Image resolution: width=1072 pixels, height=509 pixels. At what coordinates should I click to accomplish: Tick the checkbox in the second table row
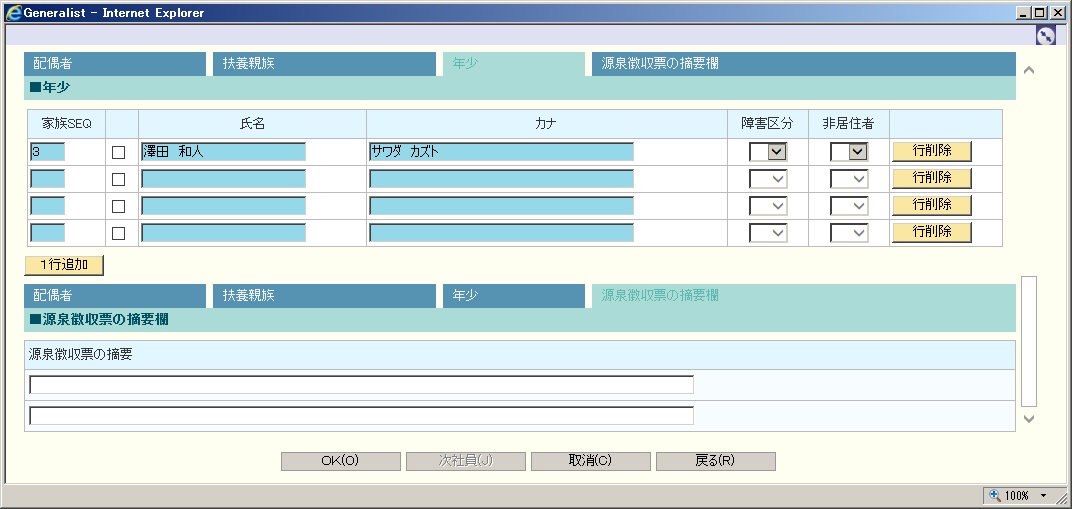click(118, 179)
